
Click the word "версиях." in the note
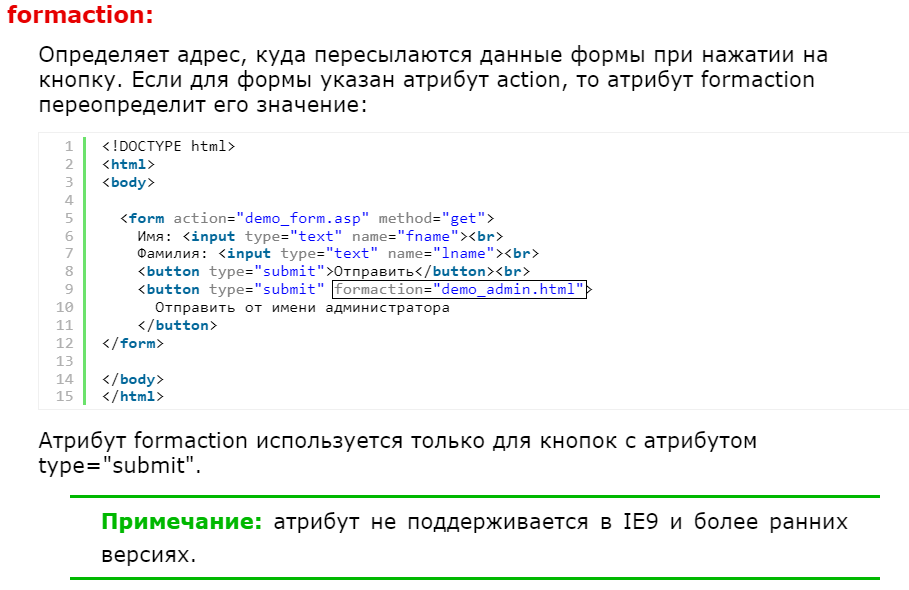149,555
